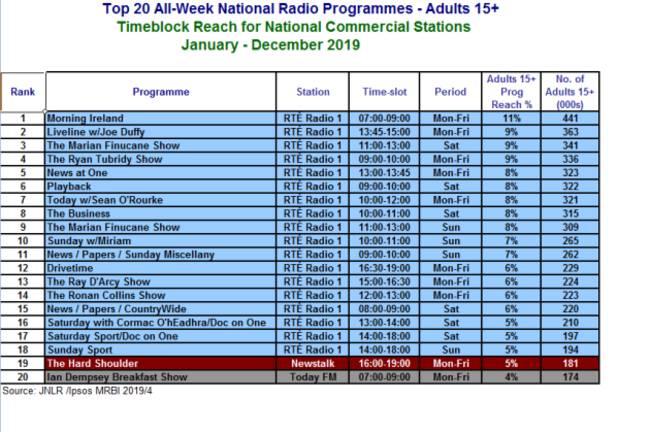650x432 pixels.
Task: Click the '08:00-09:00' time-slot cell
Action: tap(384, 309)
